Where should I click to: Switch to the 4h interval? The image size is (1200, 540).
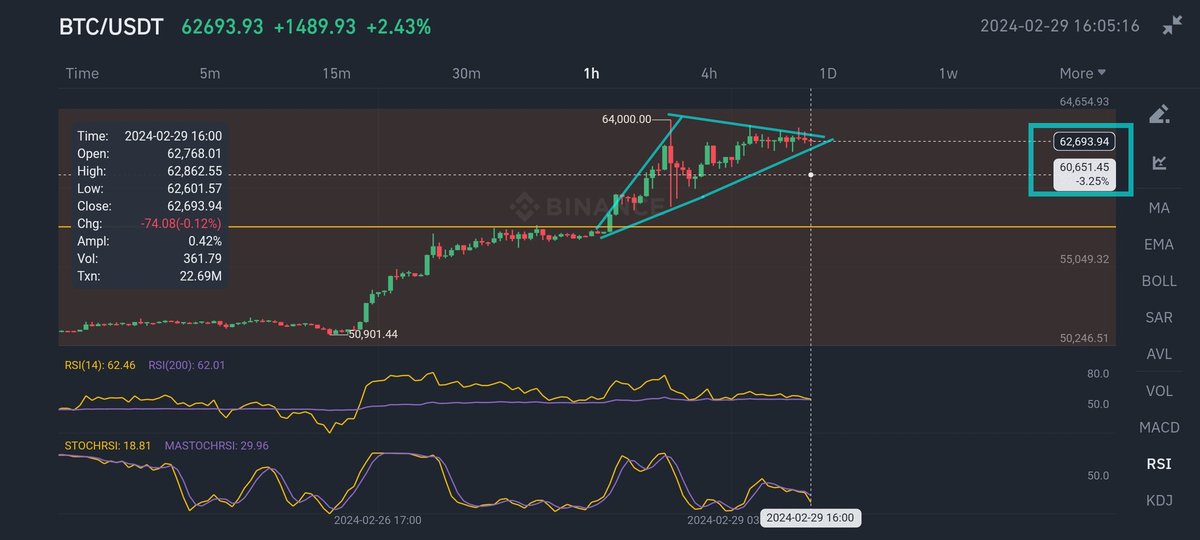(709, 73)
